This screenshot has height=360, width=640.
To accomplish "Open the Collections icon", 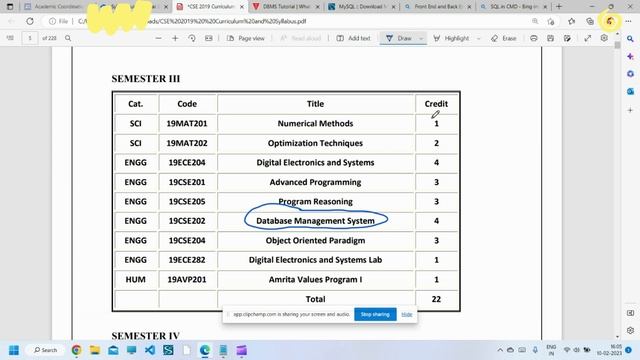I will (590, 21).
